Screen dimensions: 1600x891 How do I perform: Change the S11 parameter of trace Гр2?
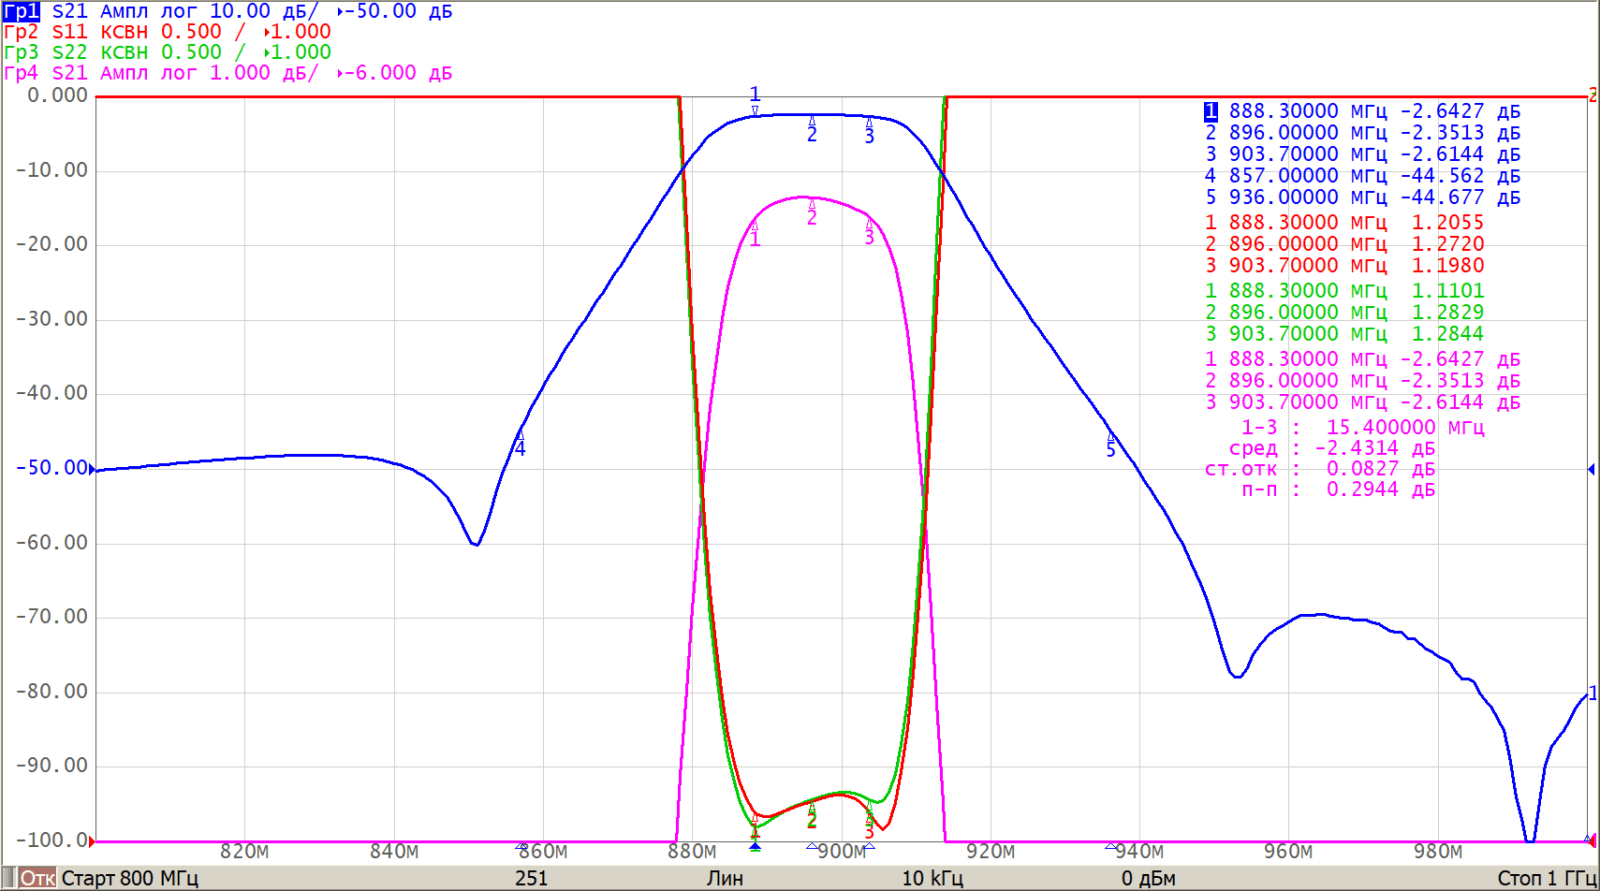point(70,32)
